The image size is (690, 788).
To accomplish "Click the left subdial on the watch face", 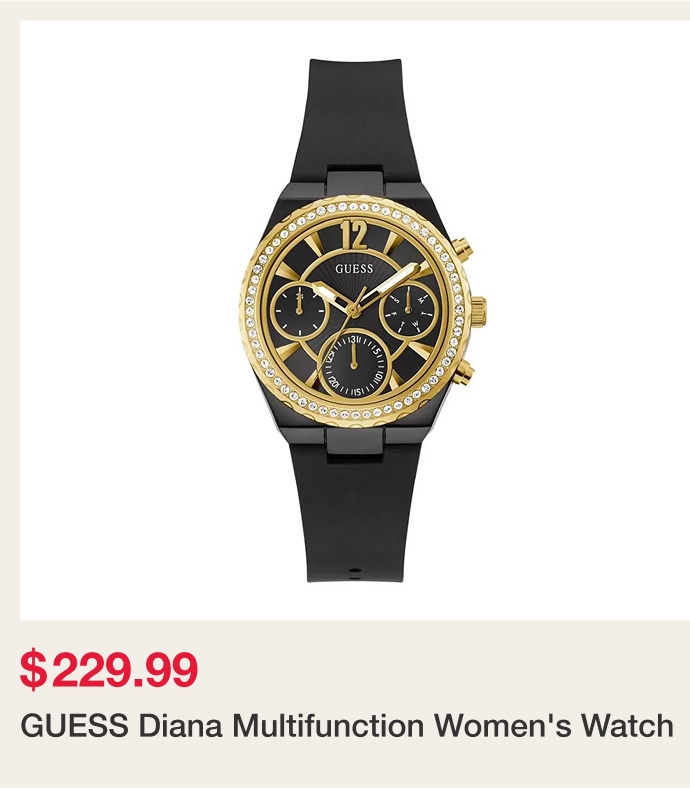I will point(300,311).
